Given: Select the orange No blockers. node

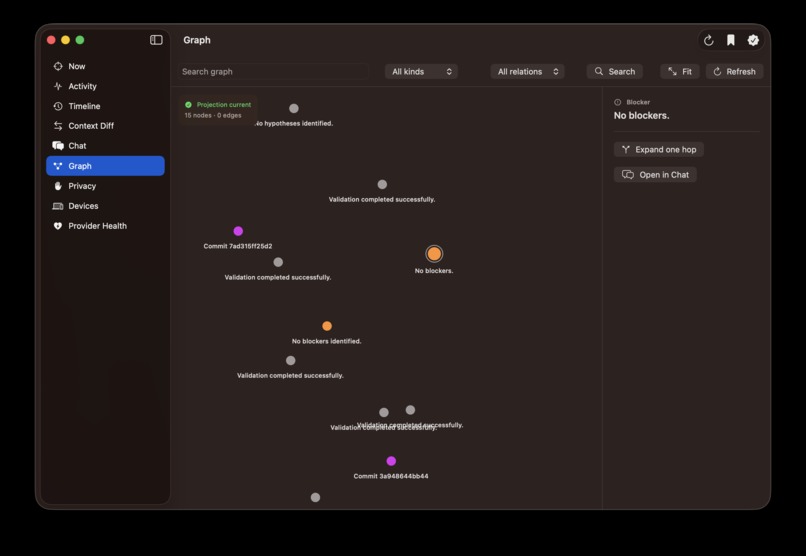Looking at the screenshot, I should (x=434, y=254).
